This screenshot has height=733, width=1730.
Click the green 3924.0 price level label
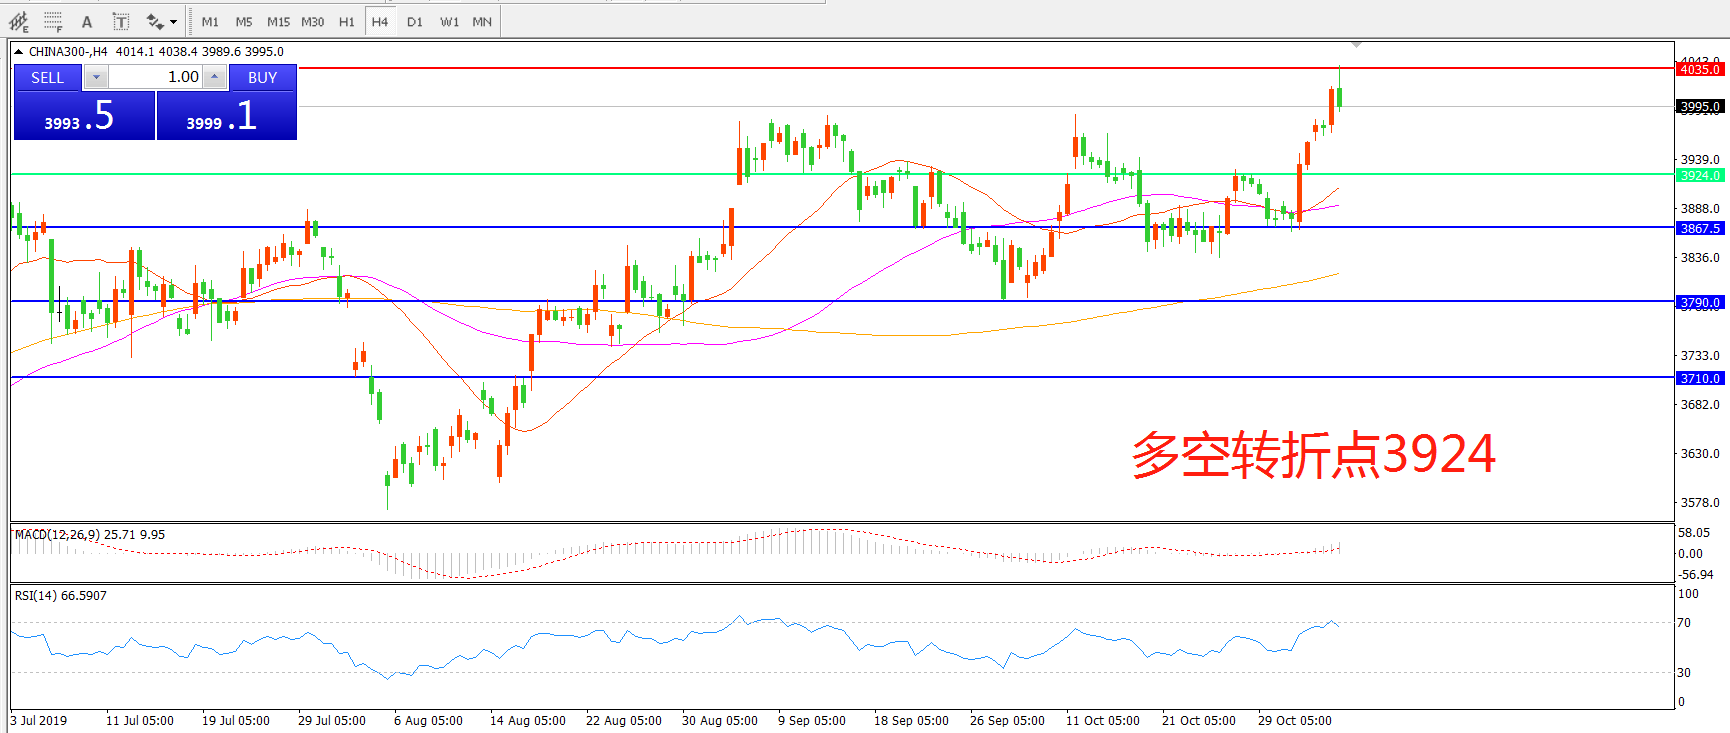click(x=1699, y=175)
